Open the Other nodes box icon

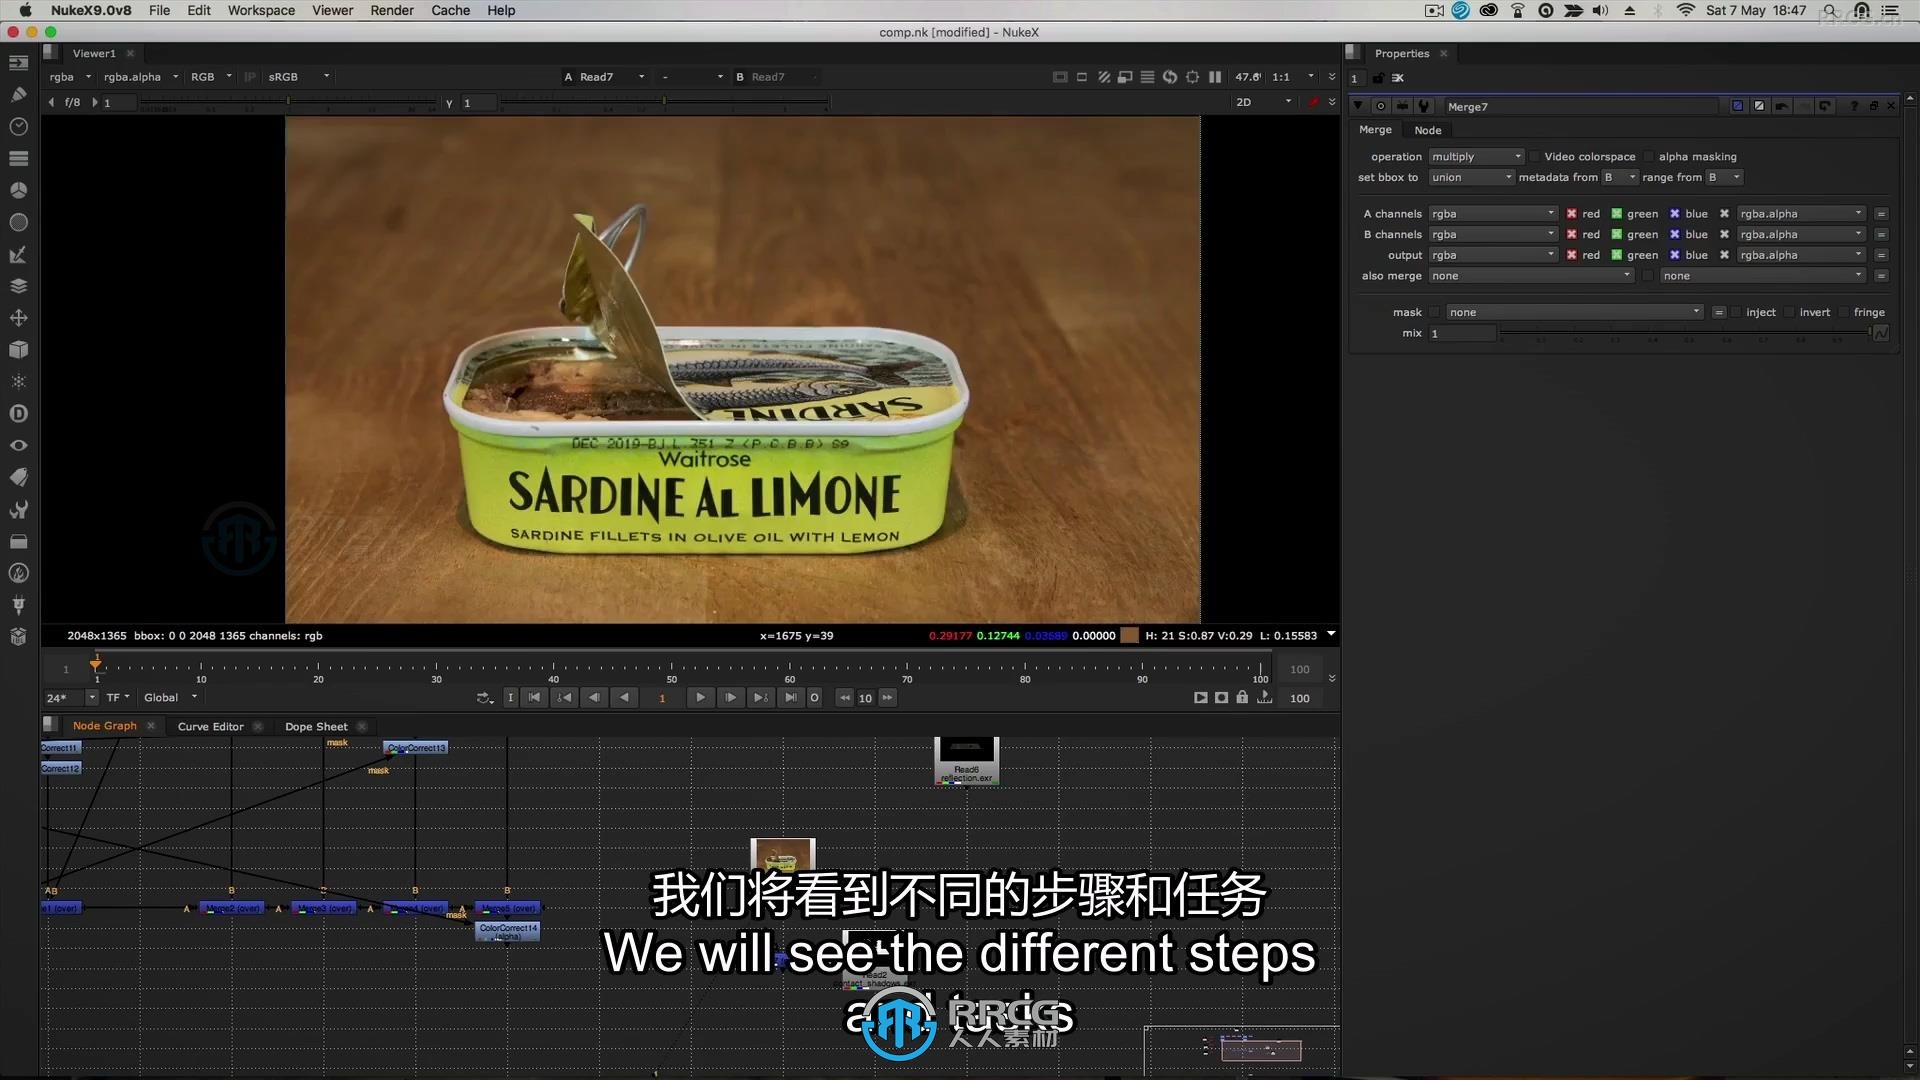[x=18, y=541]
